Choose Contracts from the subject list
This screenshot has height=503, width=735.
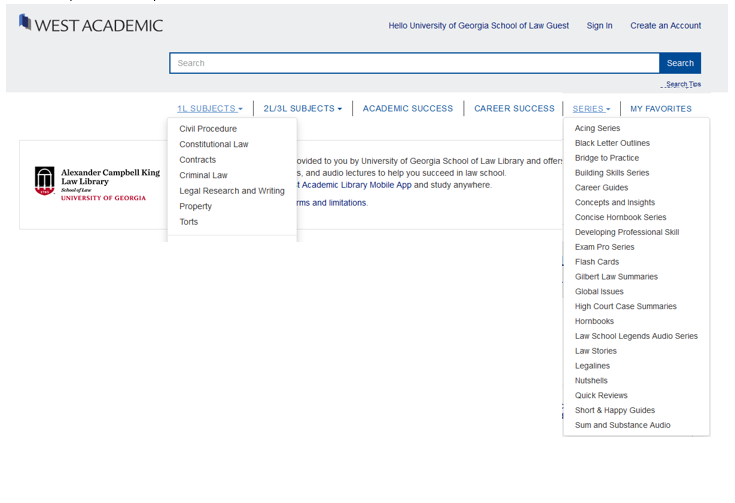point(198,160)
